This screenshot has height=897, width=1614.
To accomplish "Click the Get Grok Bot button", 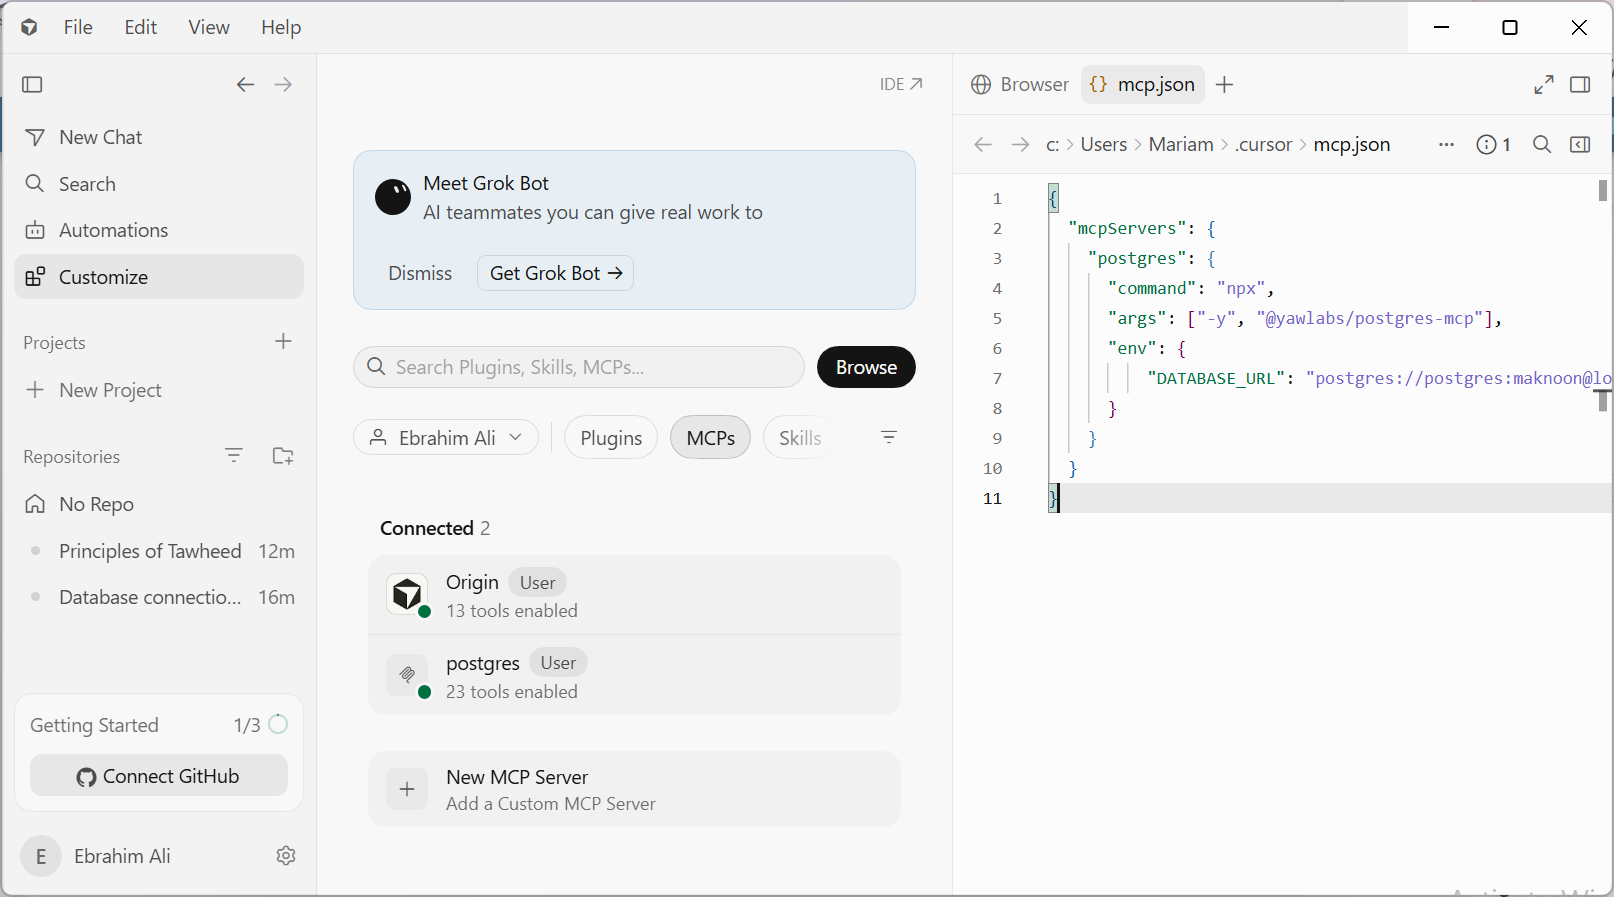I will coord(555,273).
